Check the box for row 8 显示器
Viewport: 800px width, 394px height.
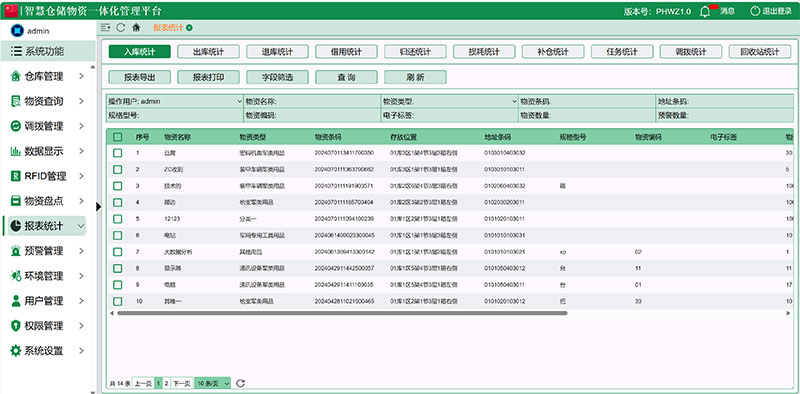click(118, 268)
